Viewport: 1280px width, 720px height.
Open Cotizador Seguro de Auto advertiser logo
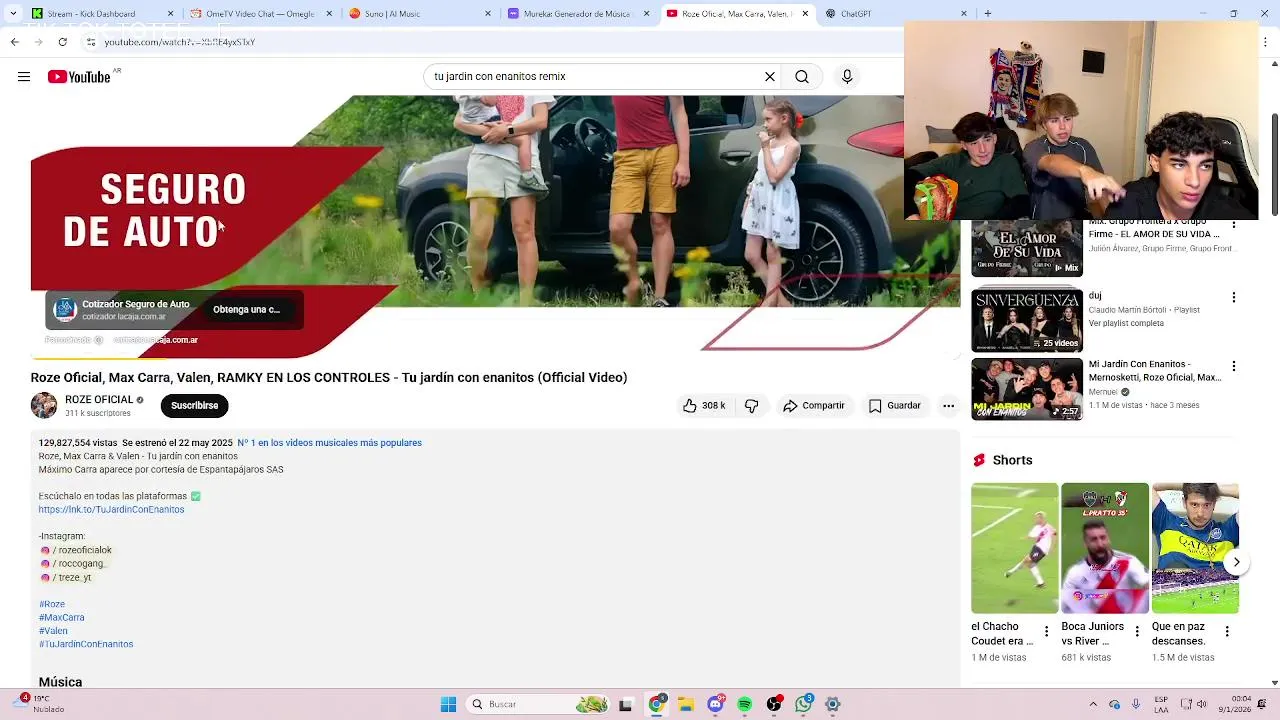(65, 310)
